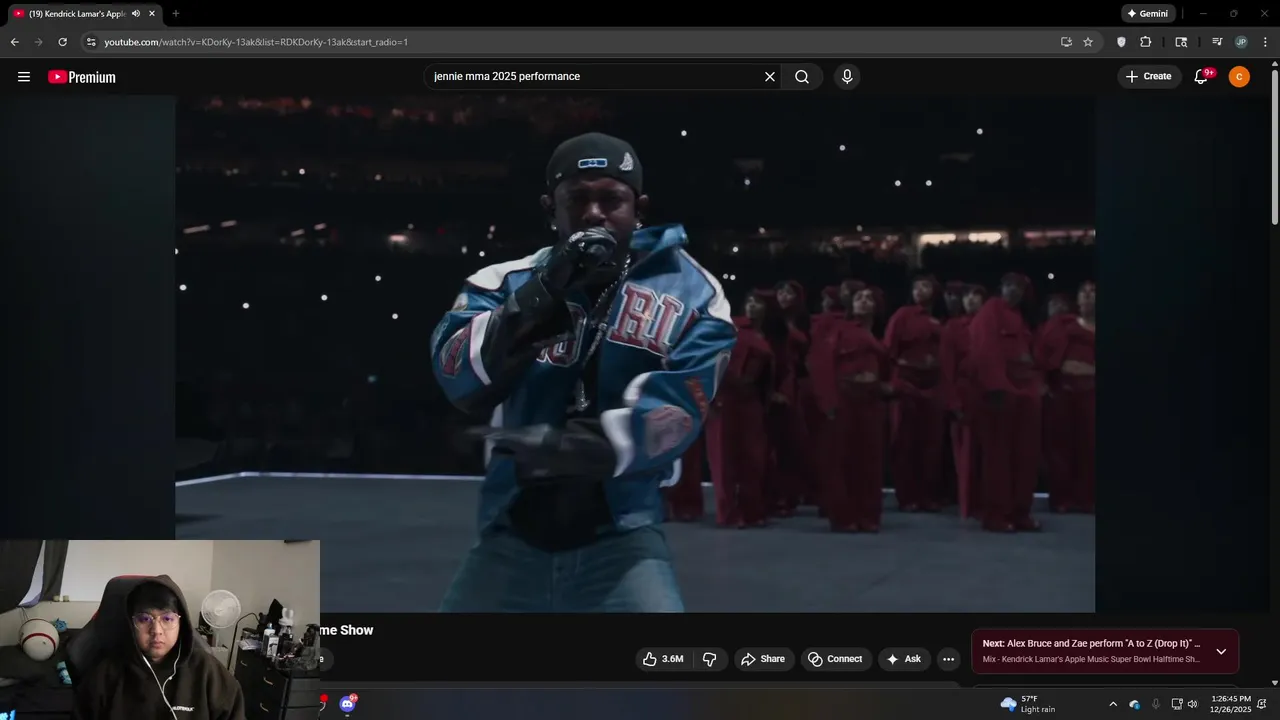The width and height of the screenshot is (1280, 720).
Task: Open the volume speaker tray icon
Action: 1192,704
